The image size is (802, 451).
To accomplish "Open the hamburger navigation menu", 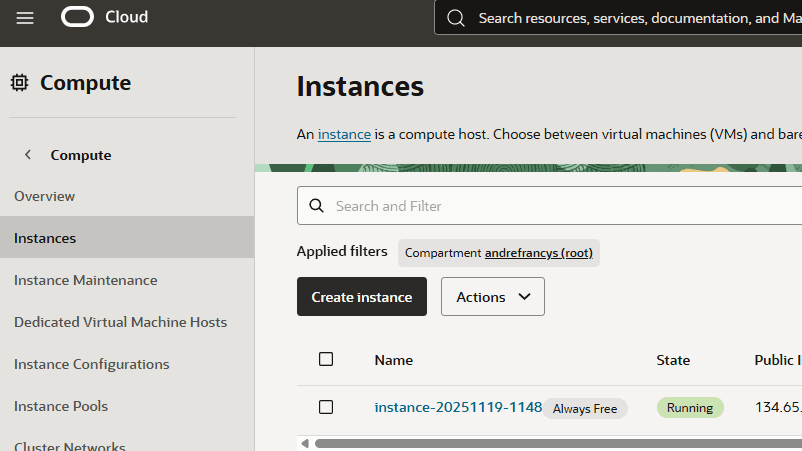I will pos(25,18).
